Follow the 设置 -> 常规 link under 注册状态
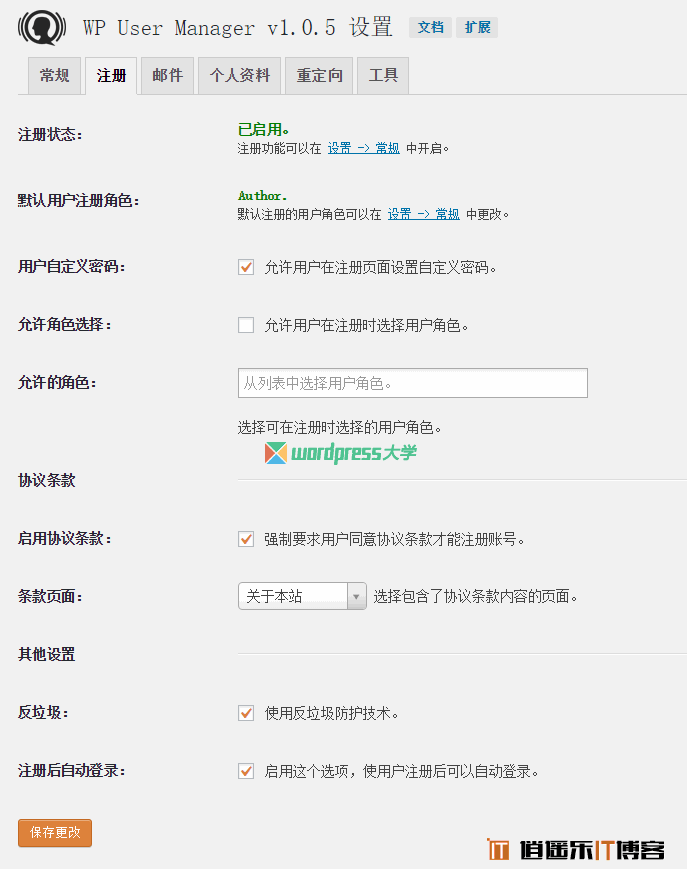This screenshot has height=869, width=687. pos(363,148)
